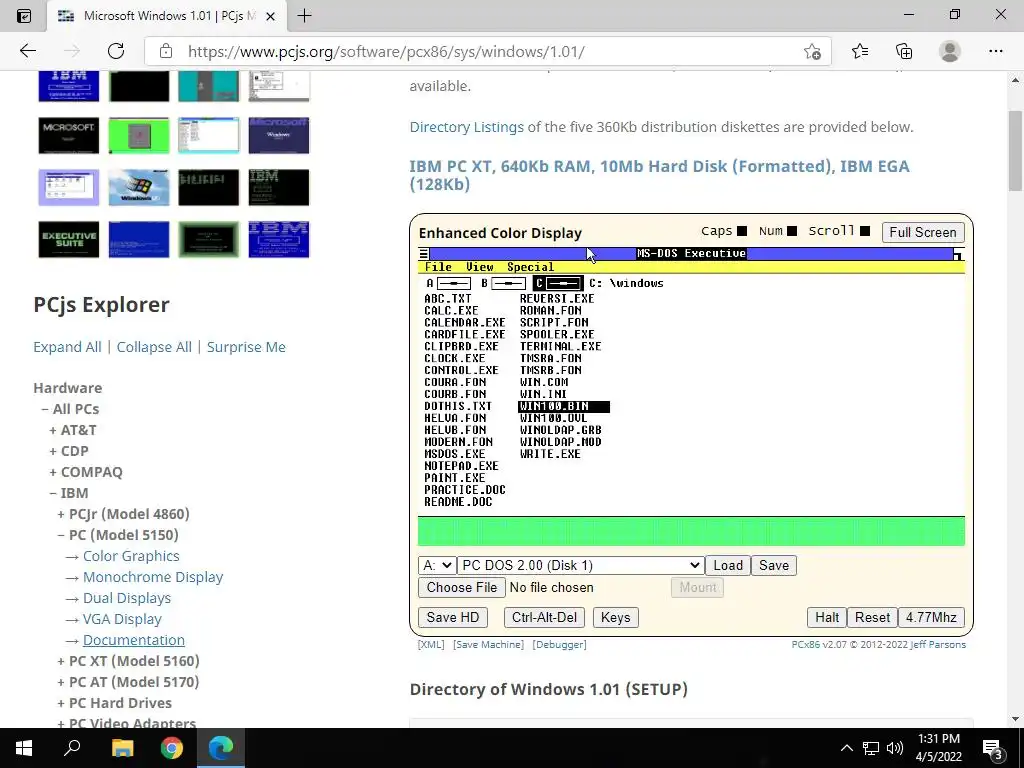Launch File Explorer from the taskbar

(x=122, y=748)
